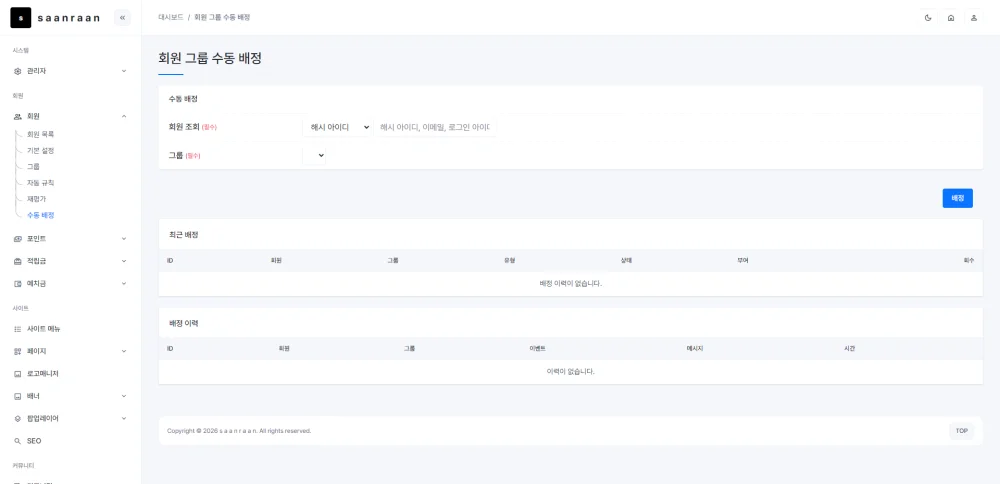
Task: Collapse the sidebar with double-chevron icon
Action: point(122,18)
